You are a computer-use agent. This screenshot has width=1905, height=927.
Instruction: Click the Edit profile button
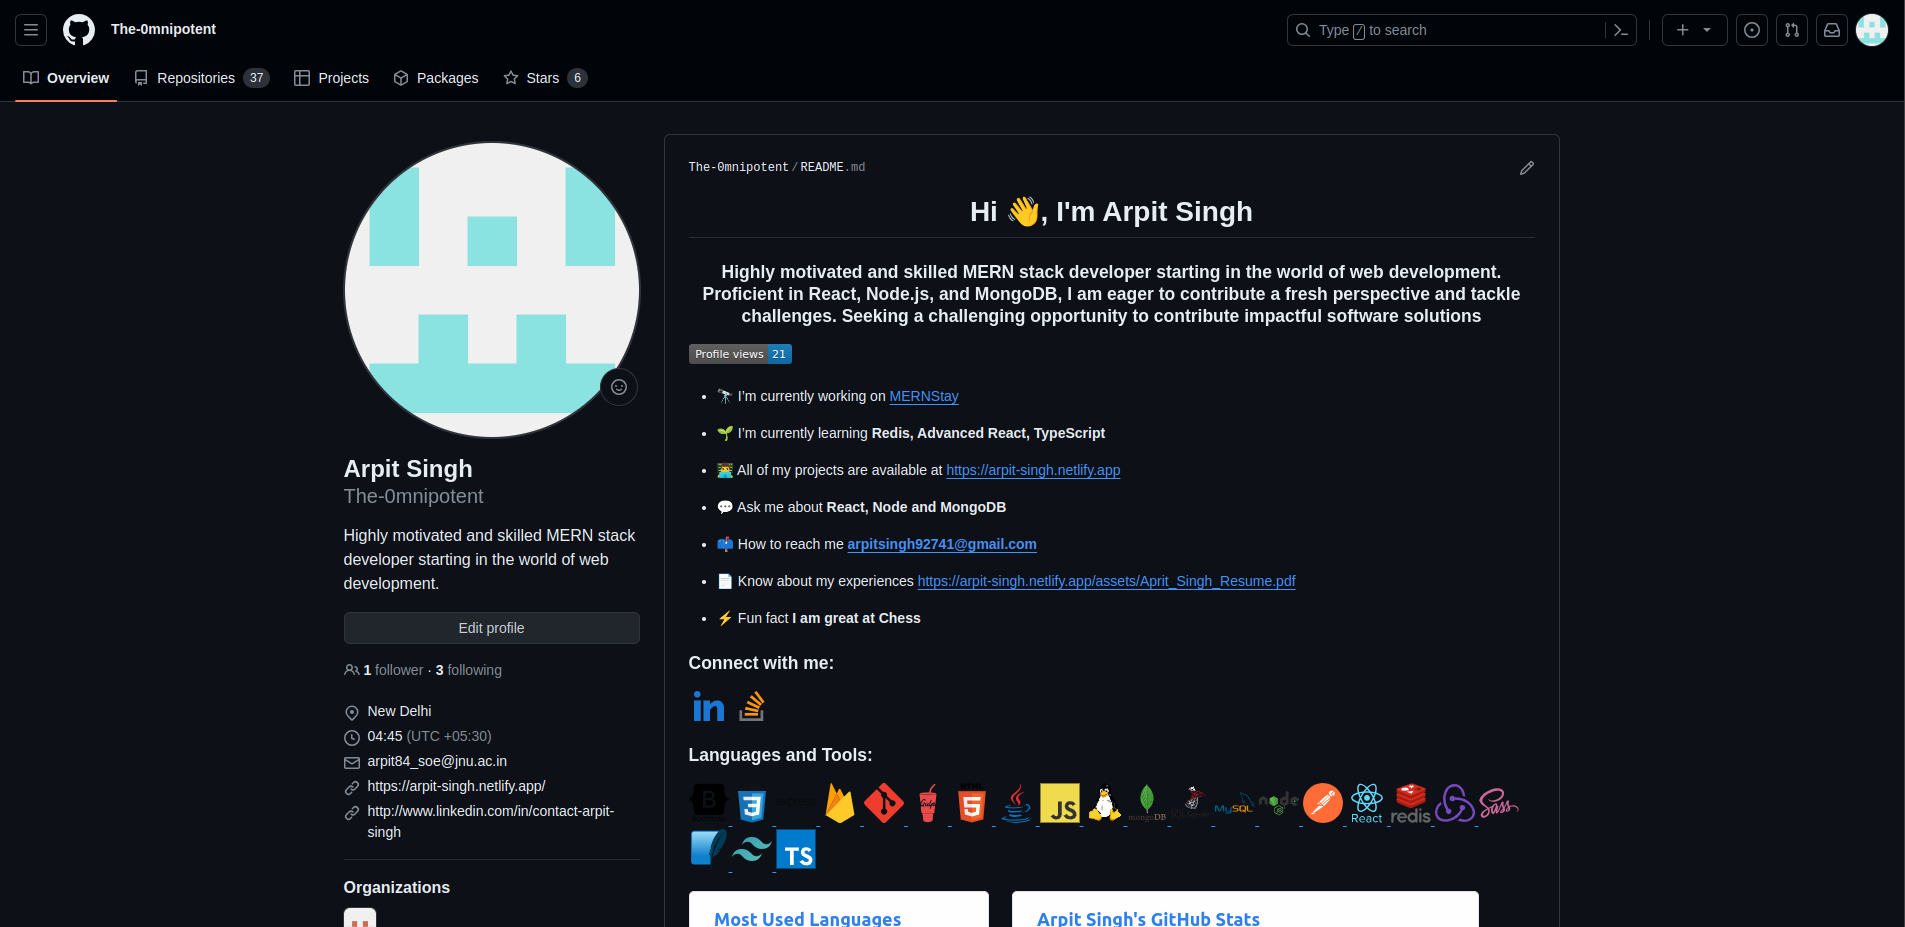[x=492, y=628]
